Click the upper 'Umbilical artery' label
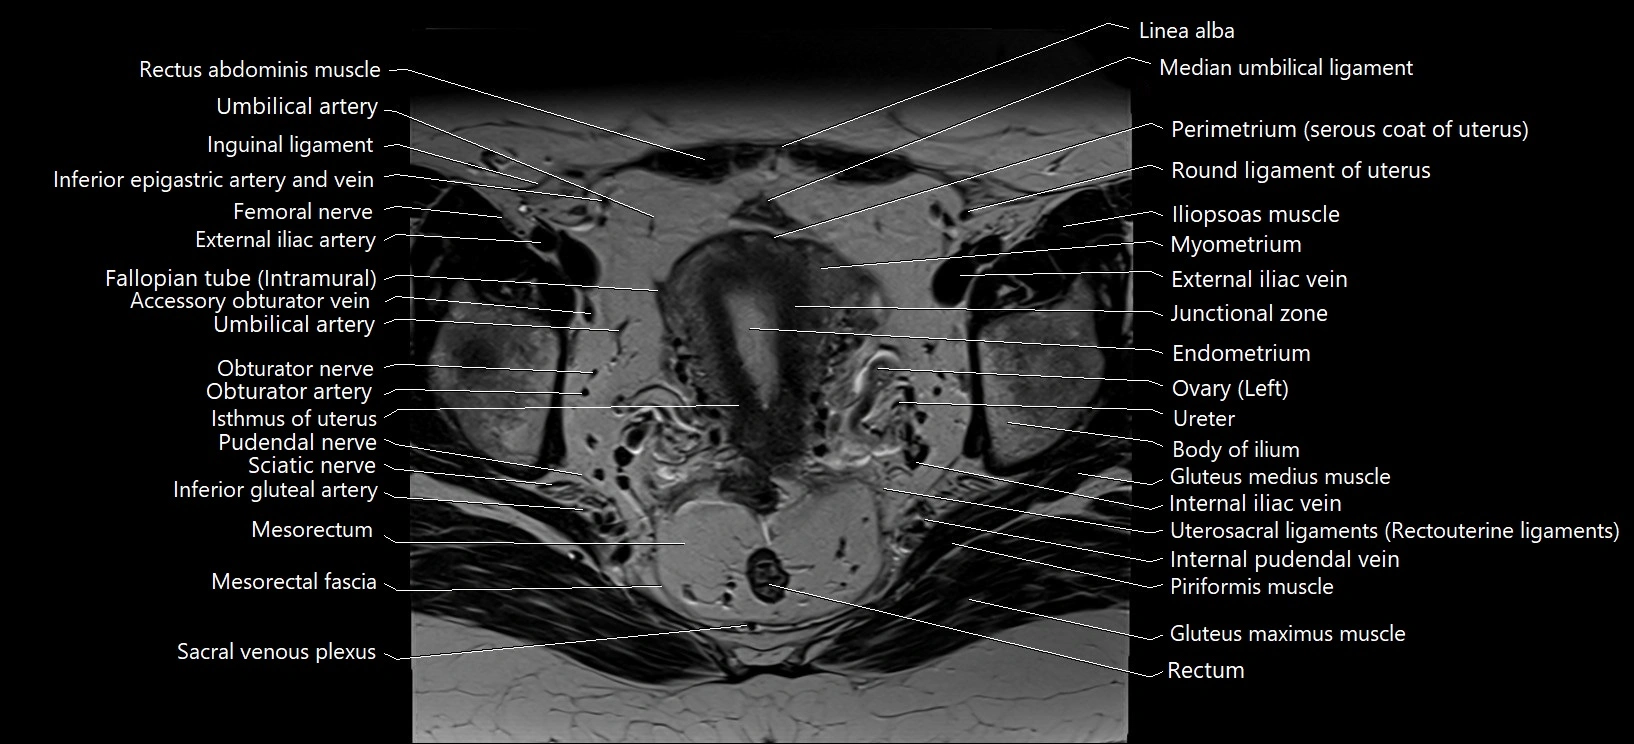The width and height of the screenshot is (1634, 744). click(x=297, y=106)
